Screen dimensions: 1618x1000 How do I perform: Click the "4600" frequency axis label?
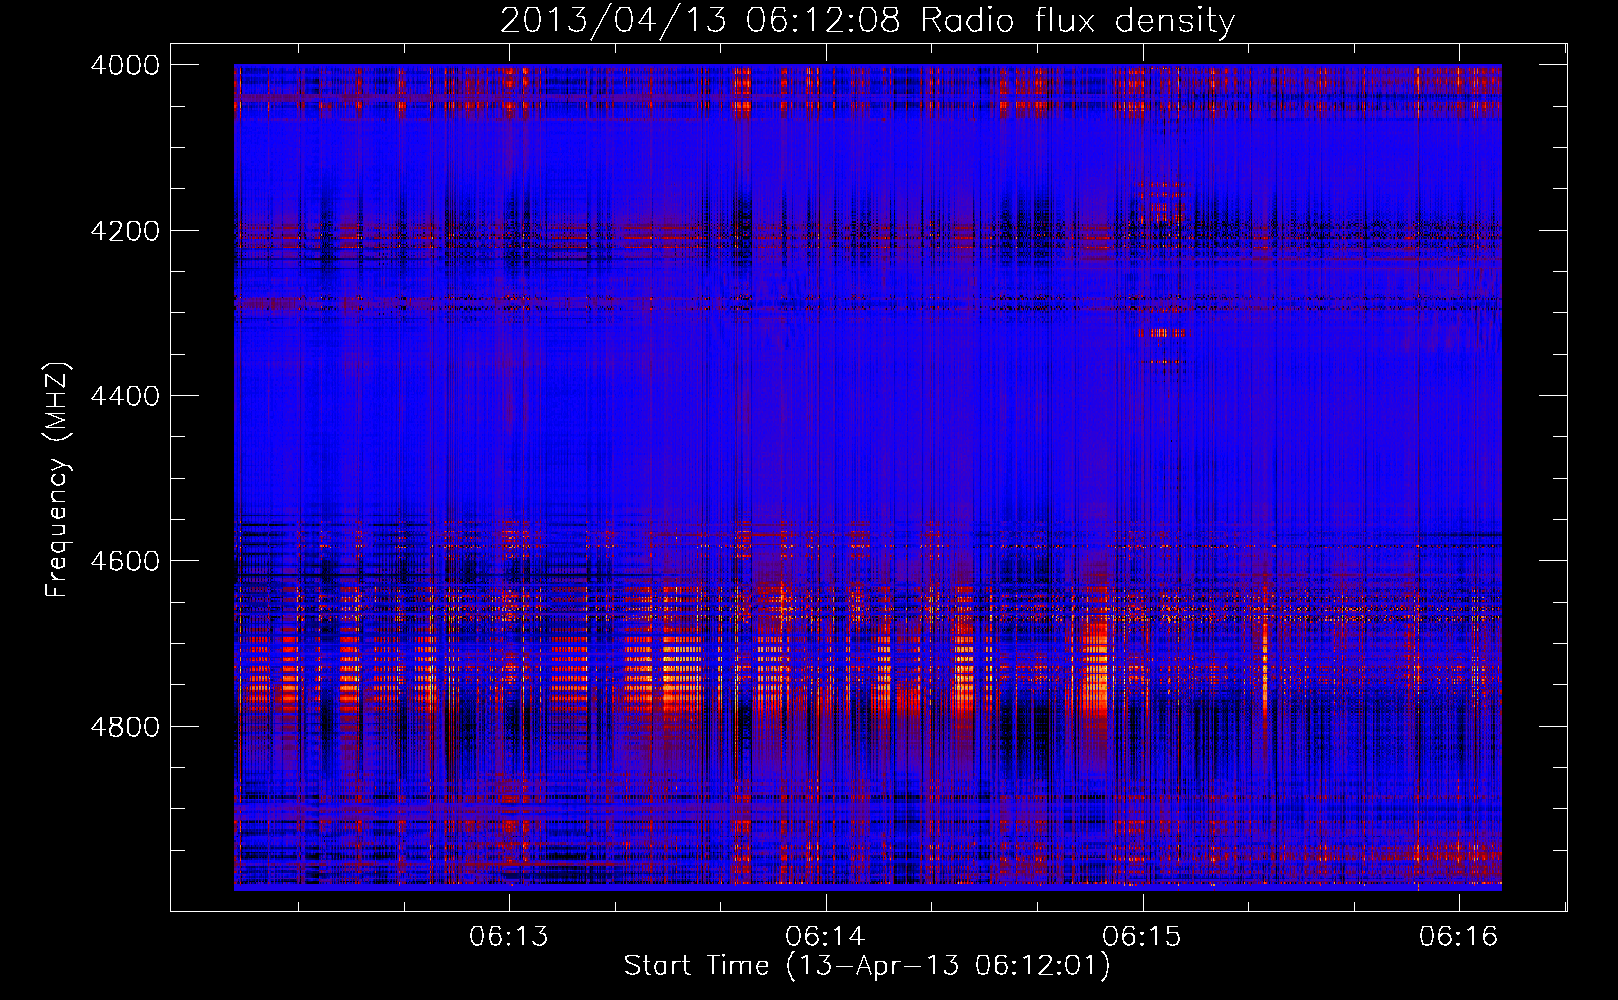(x=125, y=561)
